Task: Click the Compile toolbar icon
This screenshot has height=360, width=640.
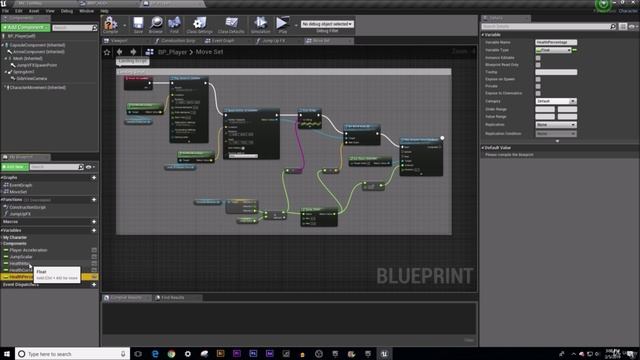Action: (110, 24)
